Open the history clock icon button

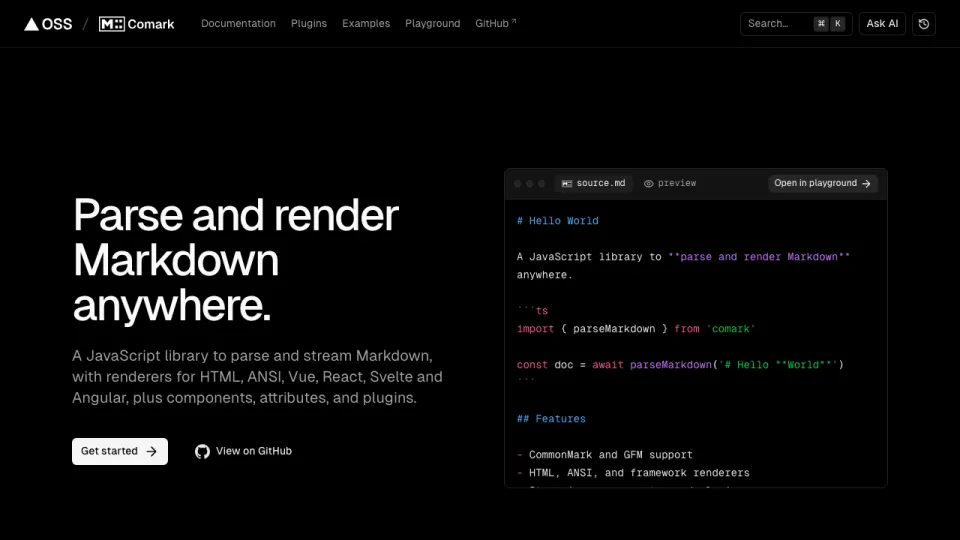pos(924,24)
